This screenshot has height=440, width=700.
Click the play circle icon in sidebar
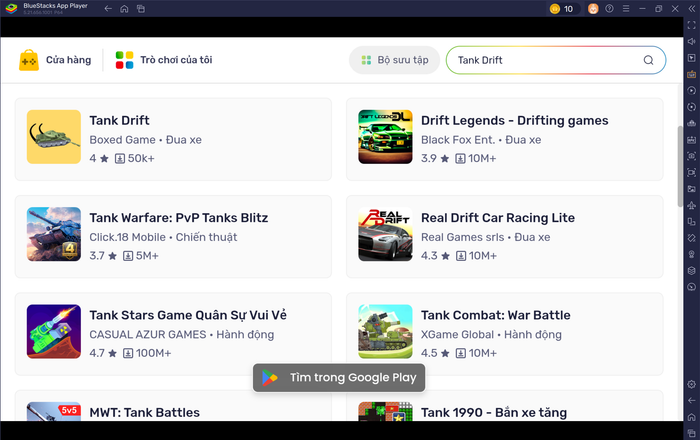coord(692,91)
